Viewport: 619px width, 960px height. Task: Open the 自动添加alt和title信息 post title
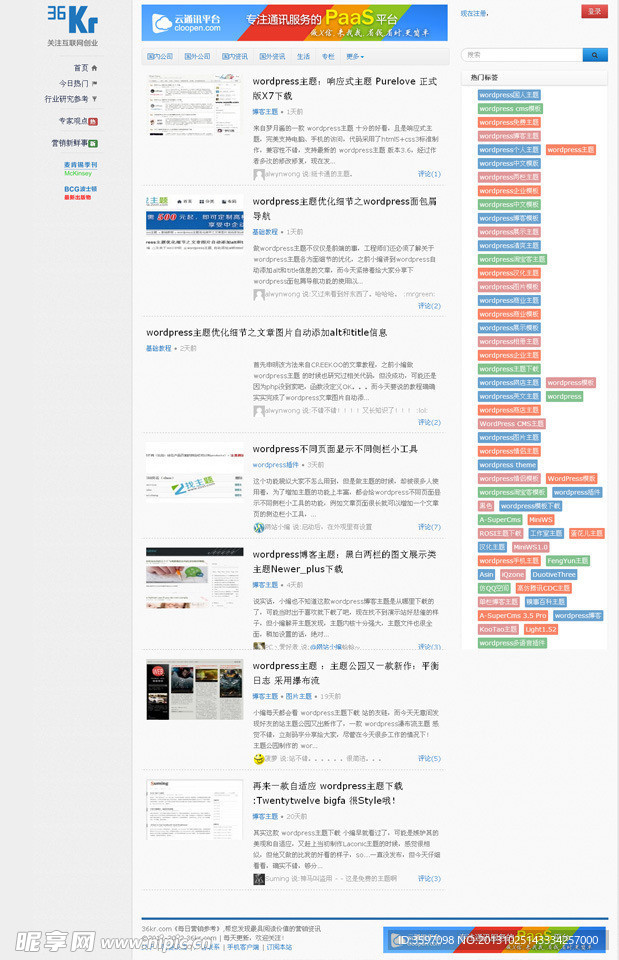(266, 332)
